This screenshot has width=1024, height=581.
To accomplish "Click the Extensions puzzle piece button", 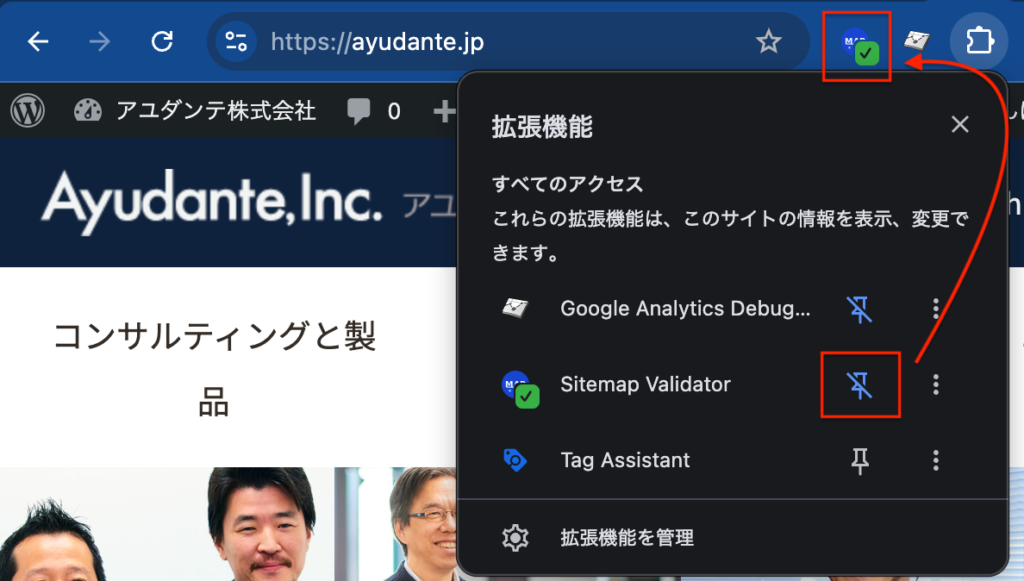I will (979, 41).
